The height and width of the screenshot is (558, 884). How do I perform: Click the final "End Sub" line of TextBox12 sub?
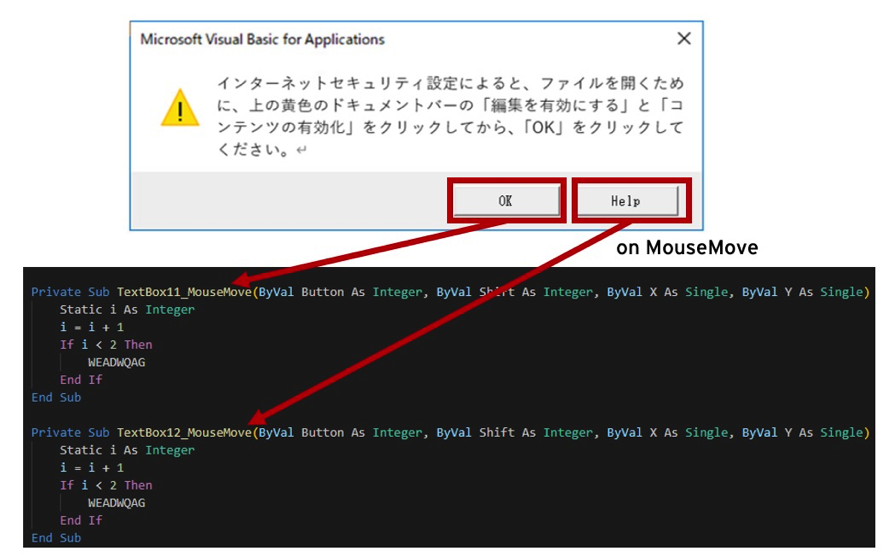56,538
